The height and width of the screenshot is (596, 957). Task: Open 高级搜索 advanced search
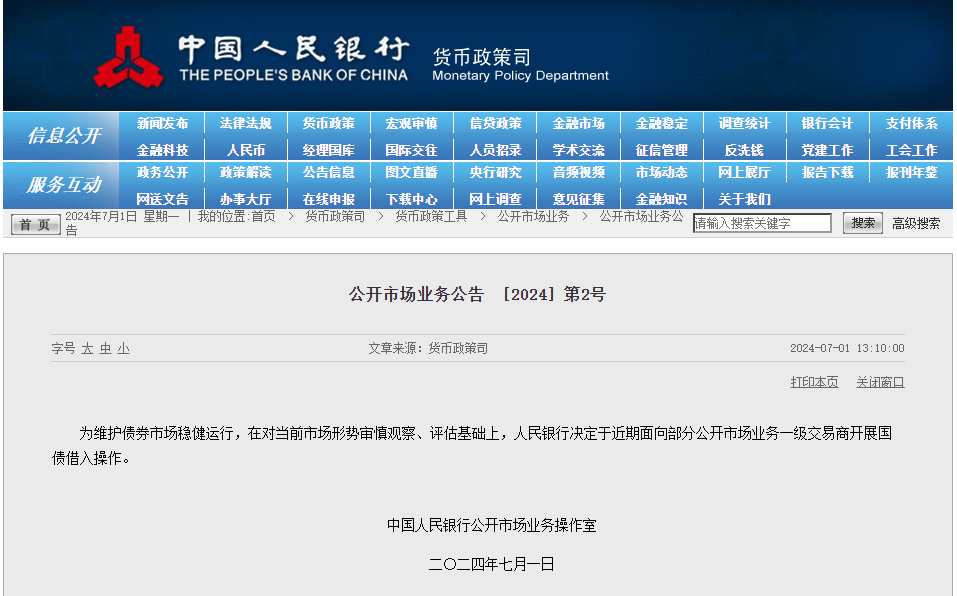[915, 224]
